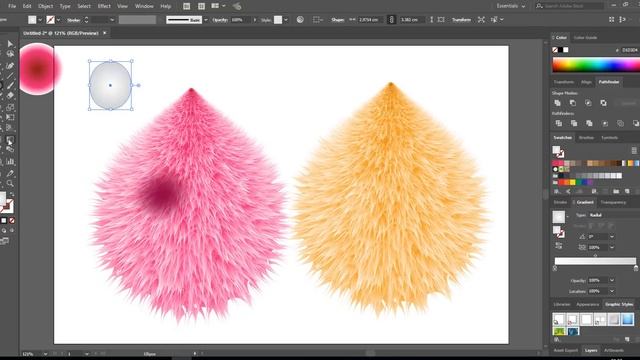640x360 pixels.
Task: Select the yellow swatch in Swatches panel
Action: click(x=573, y=182)
